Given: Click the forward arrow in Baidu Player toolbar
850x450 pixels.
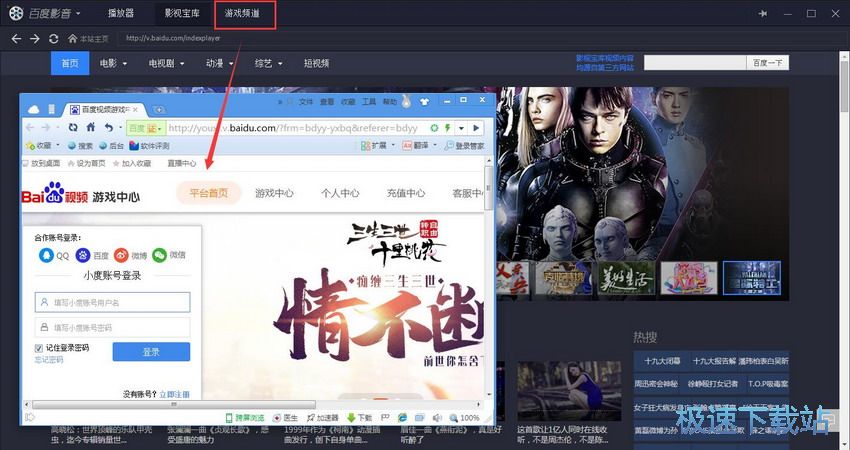Looking at the screenshot, I should pyautogui.click(x=35, y=38).
